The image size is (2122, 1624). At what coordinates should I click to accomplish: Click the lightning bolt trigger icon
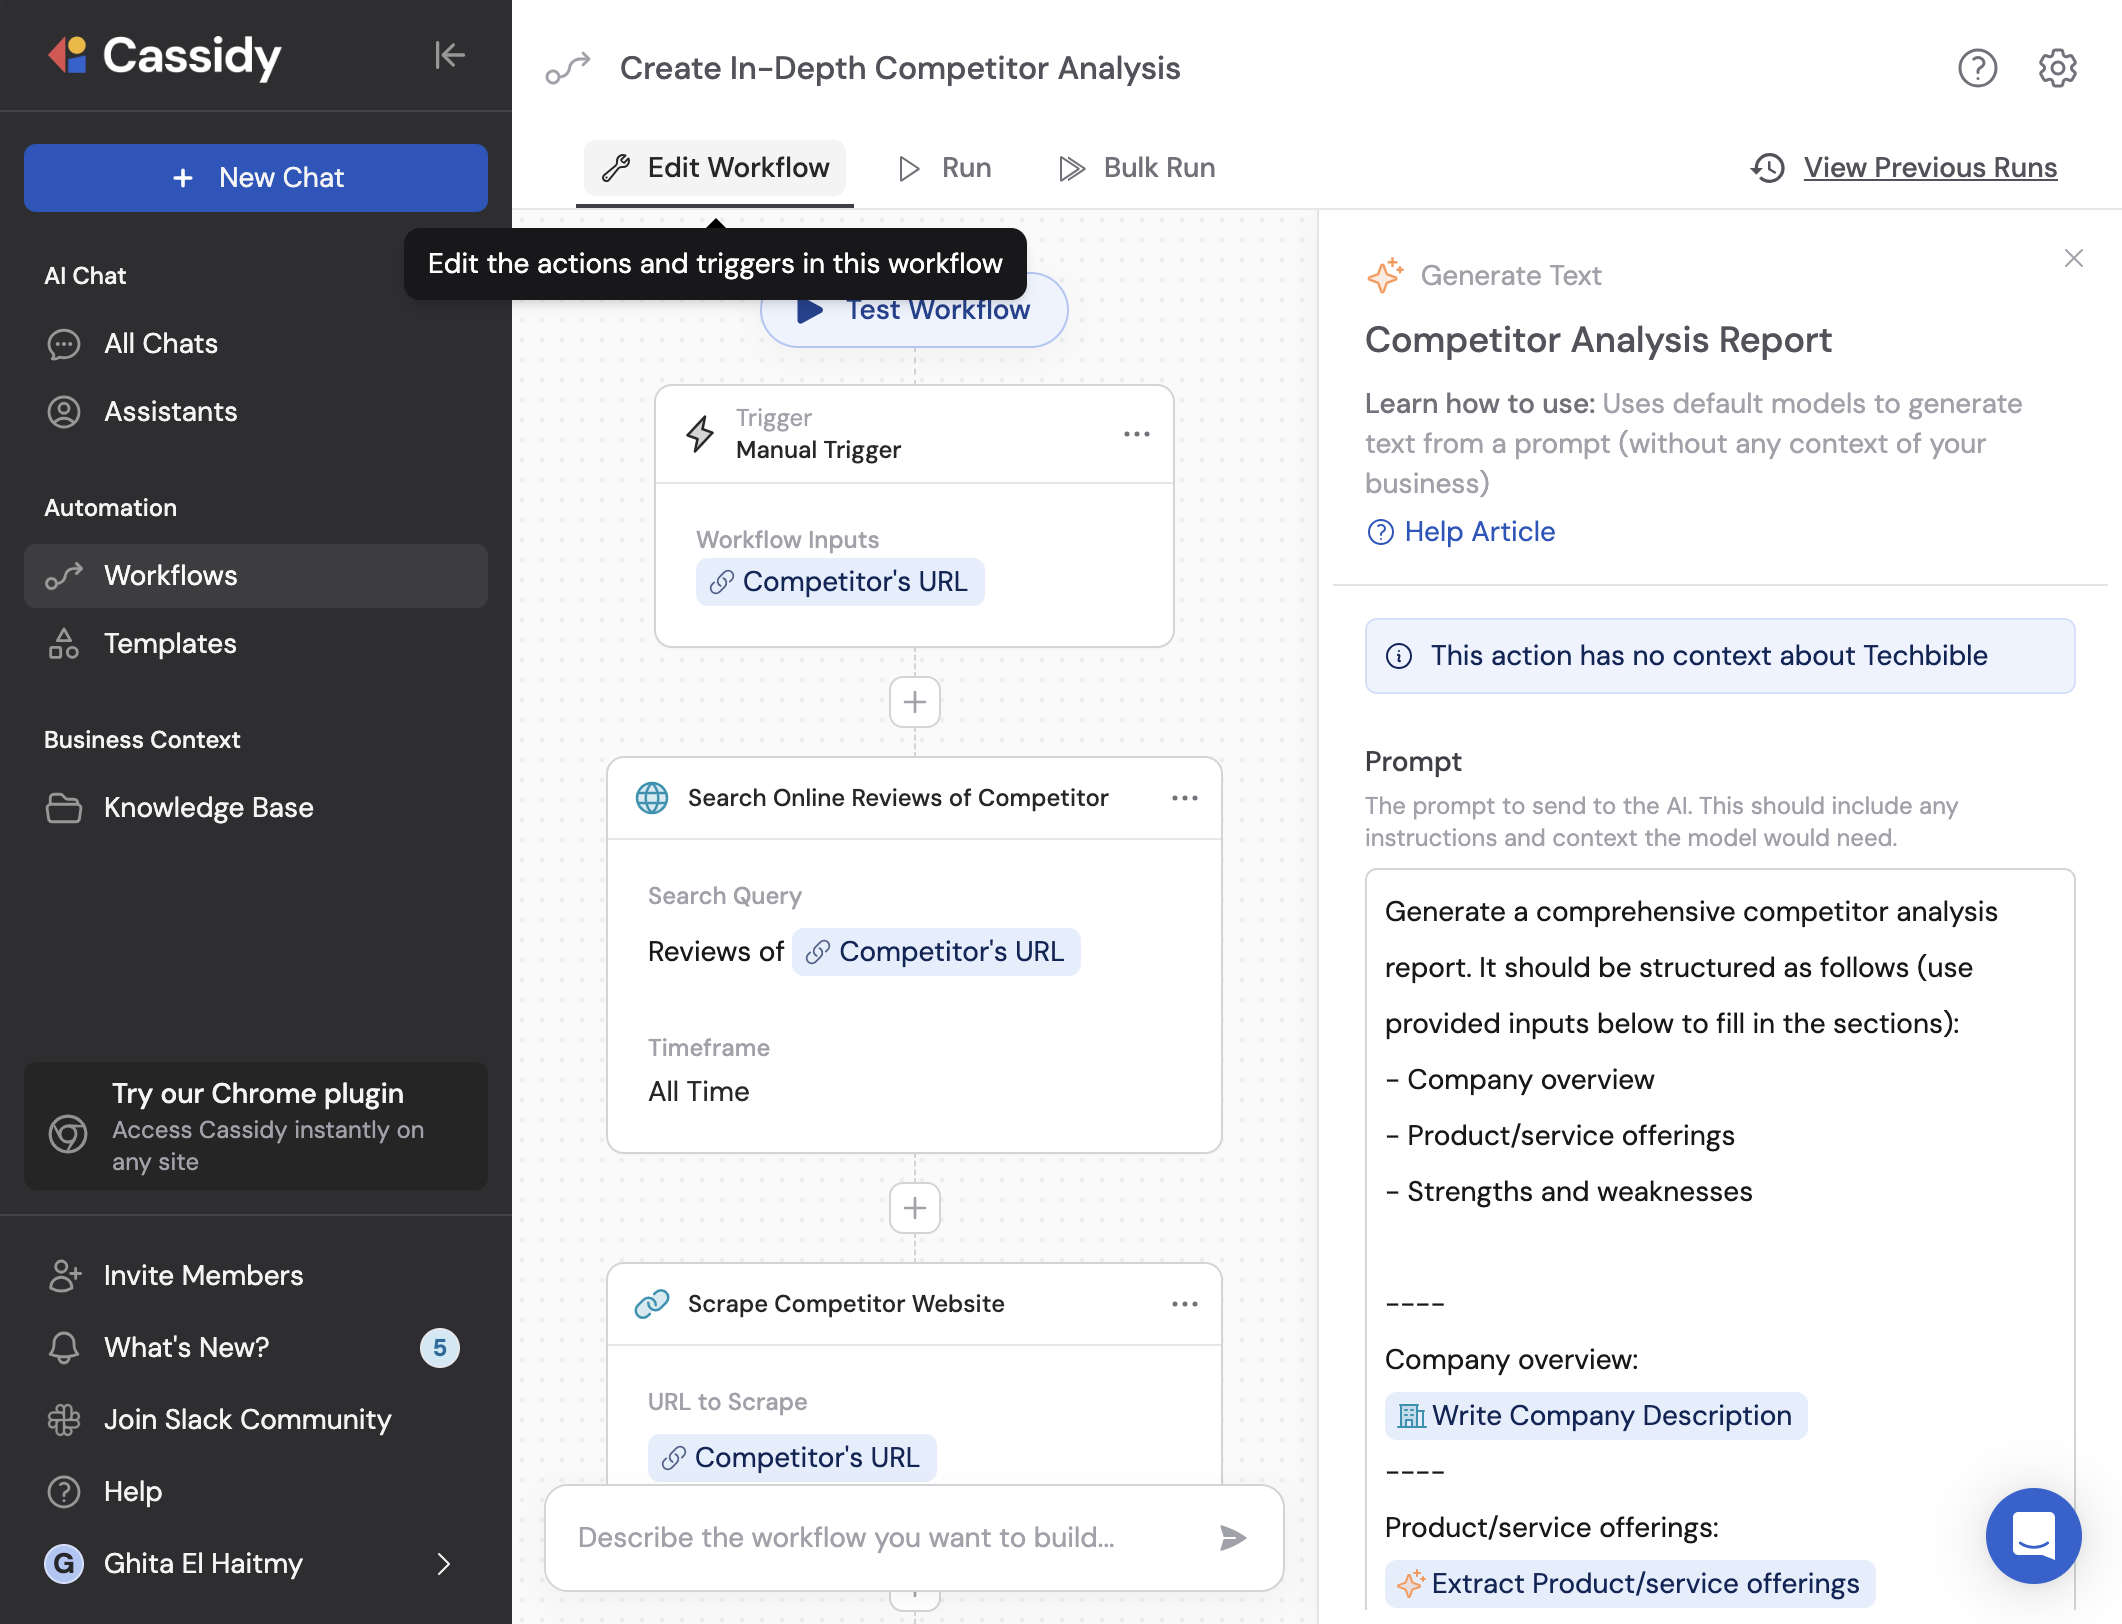pyautogui.click(x=700, y=434)
